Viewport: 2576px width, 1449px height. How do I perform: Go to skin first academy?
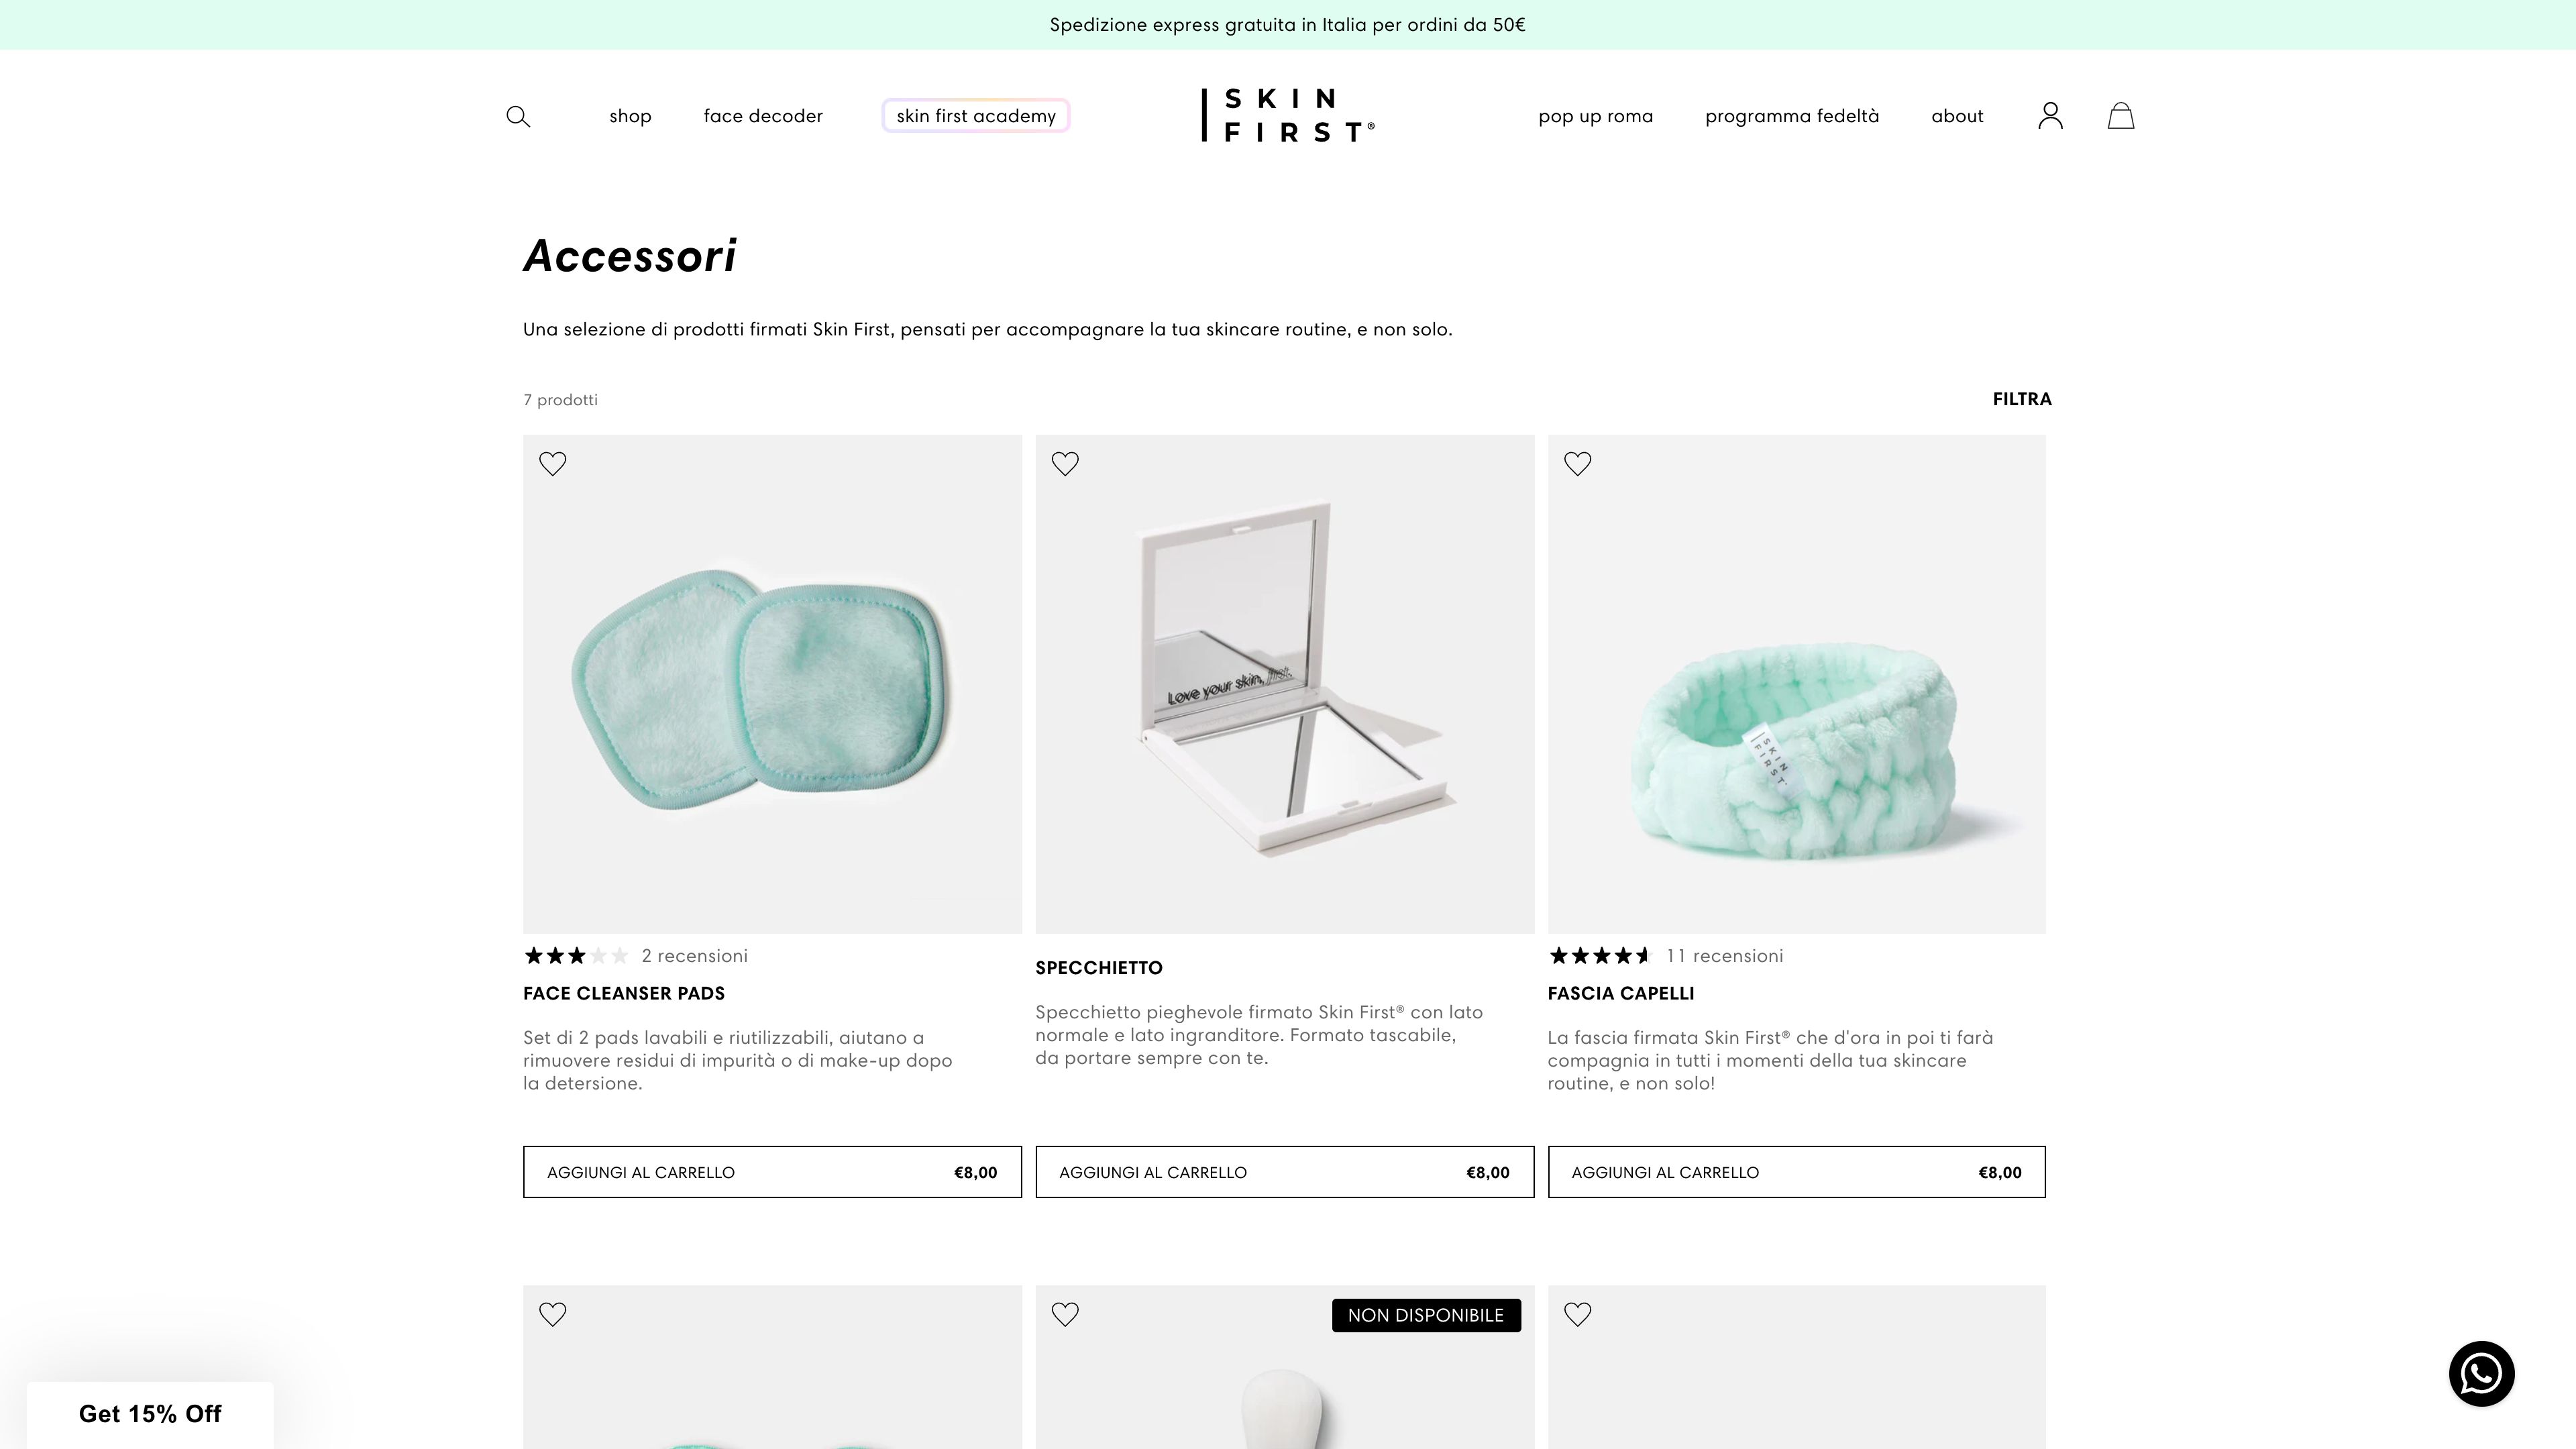(976, 116)
